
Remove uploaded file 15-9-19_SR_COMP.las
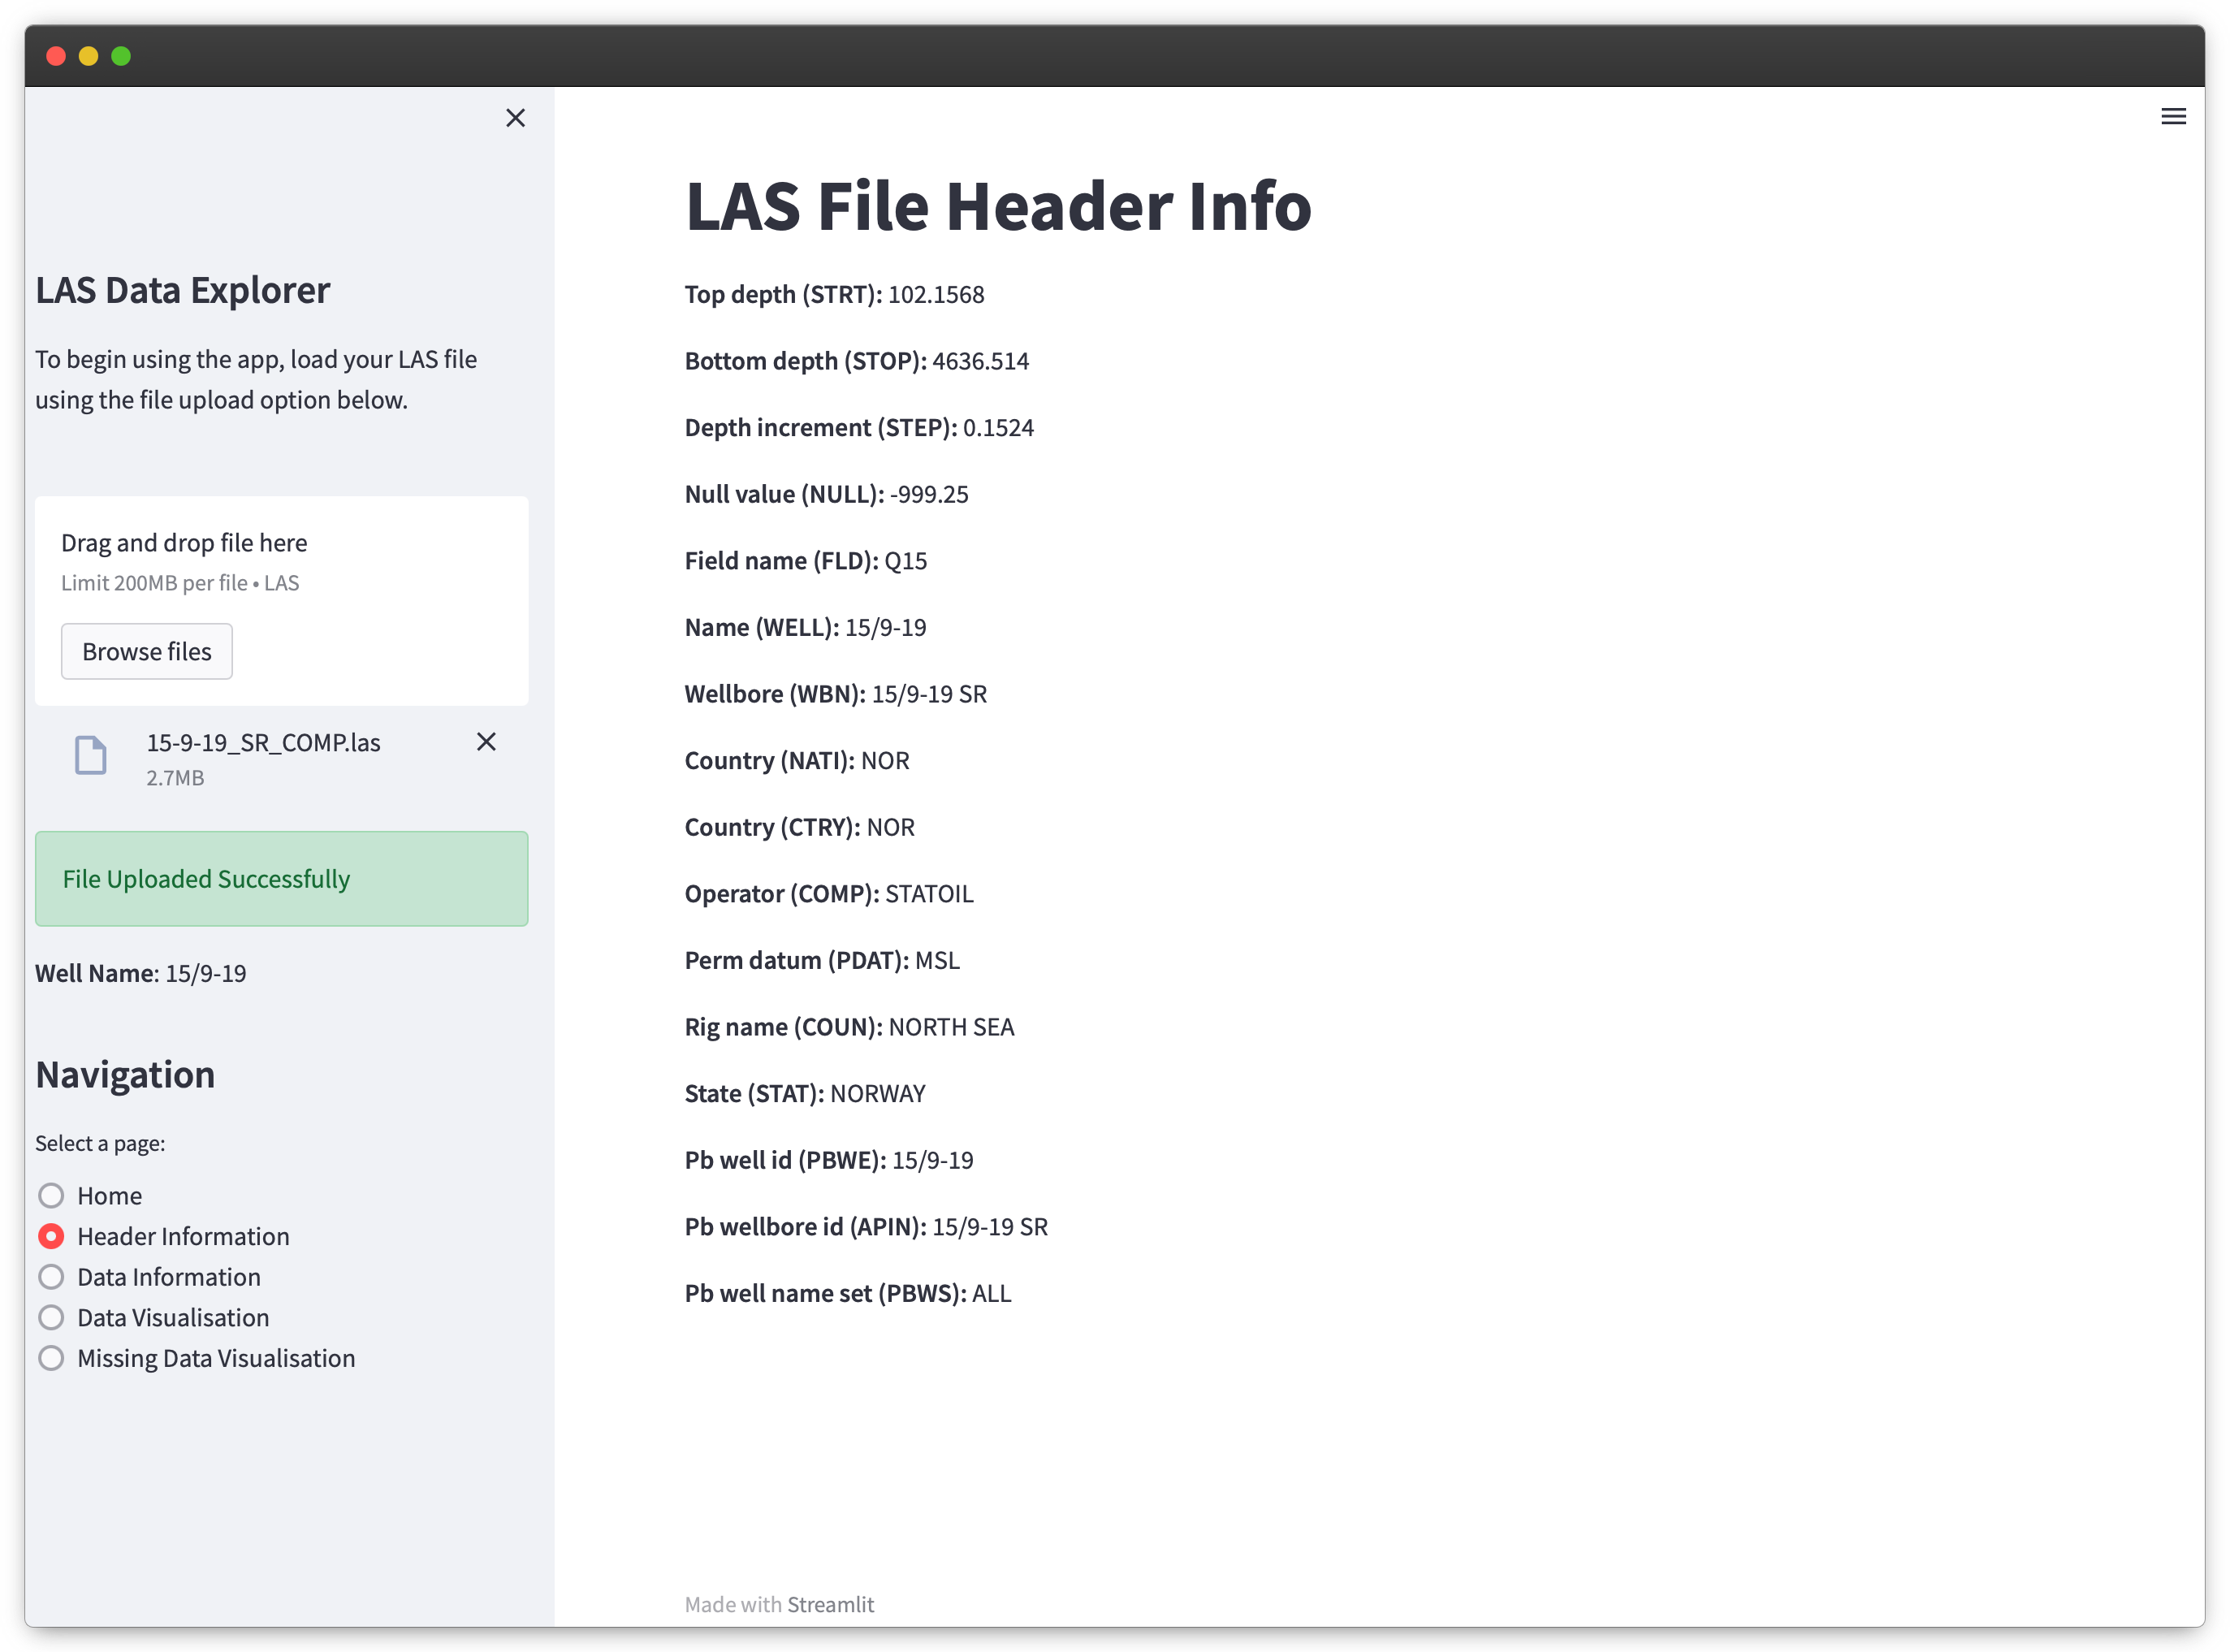tap(486, 742)
